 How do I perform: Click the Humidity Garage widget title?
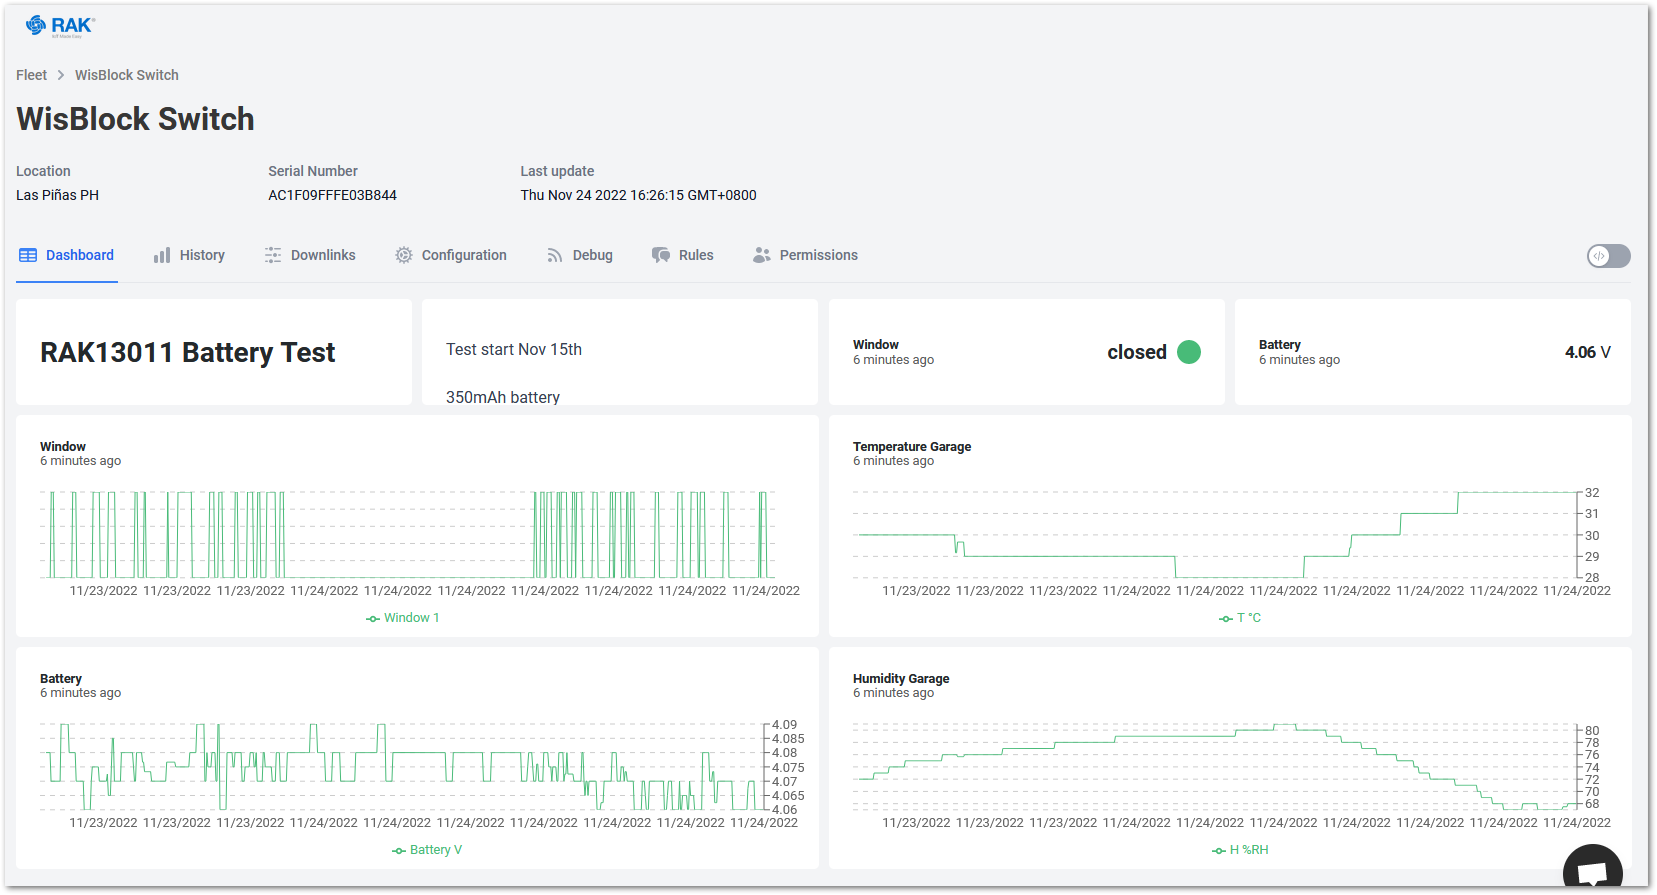(901, 679)
